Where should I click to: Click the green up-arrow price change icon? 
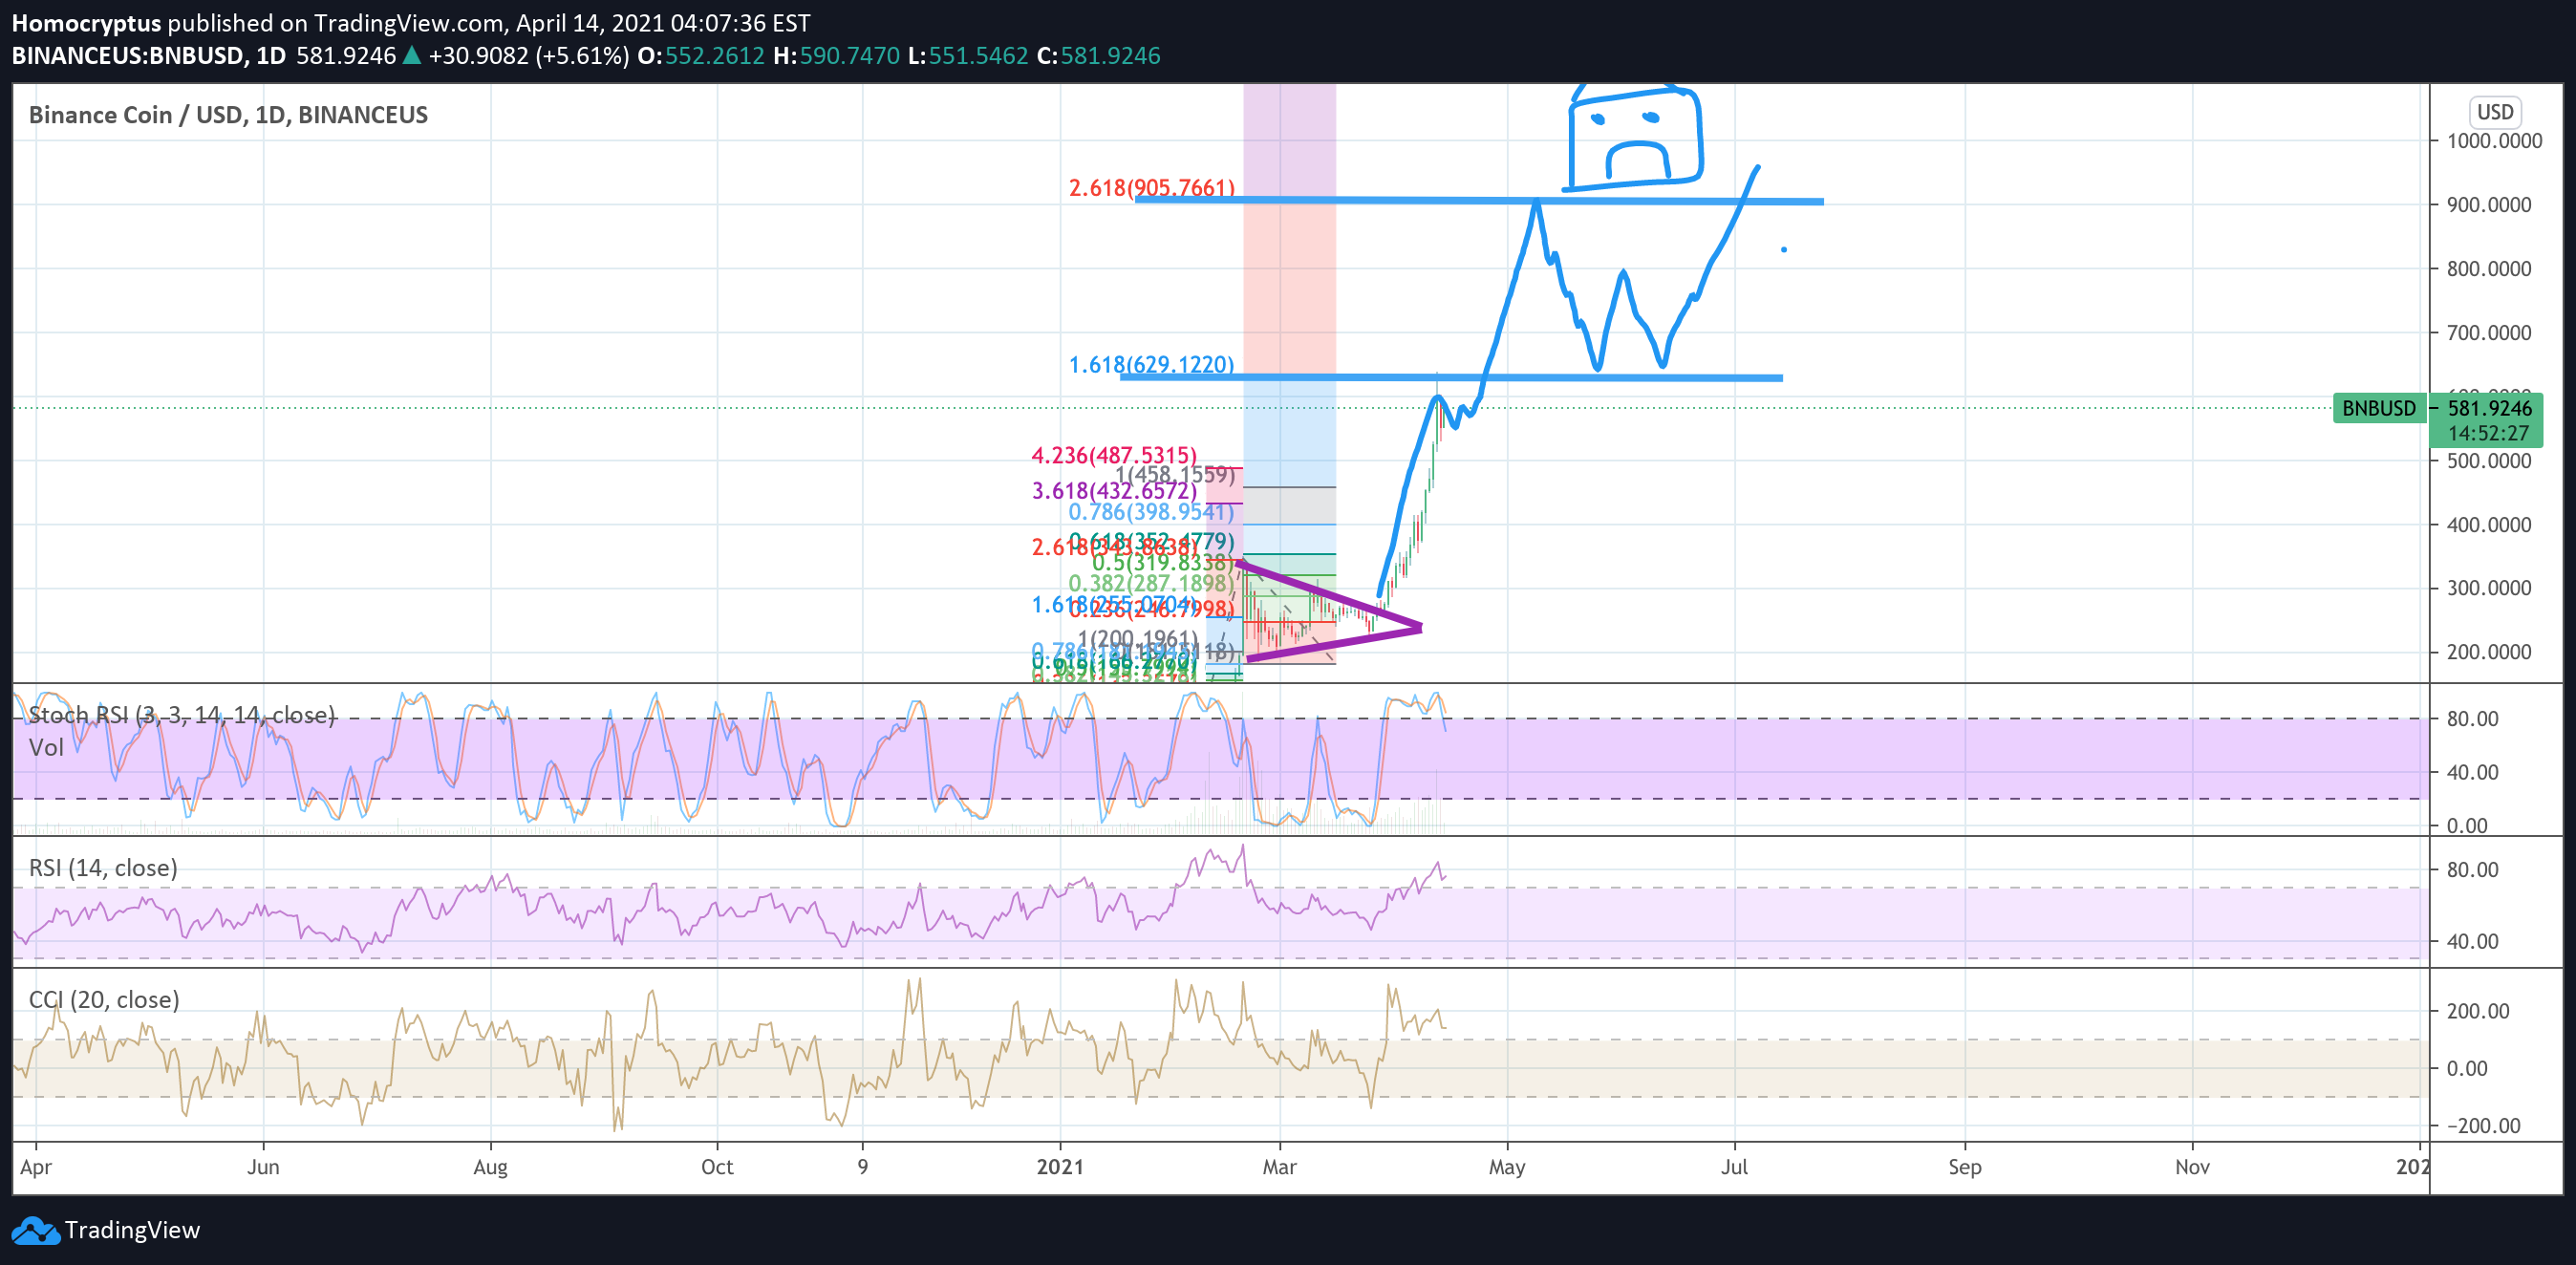[411, 56]
